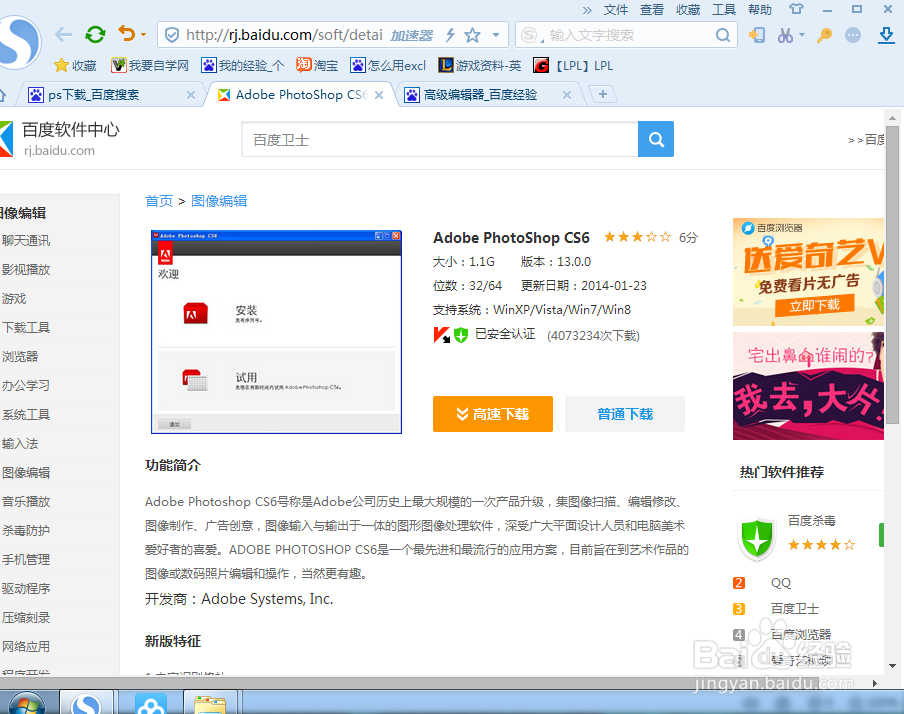Bookmark page with the star icon
The width and height of the screenshot is (904, 714).
[472, 35]
